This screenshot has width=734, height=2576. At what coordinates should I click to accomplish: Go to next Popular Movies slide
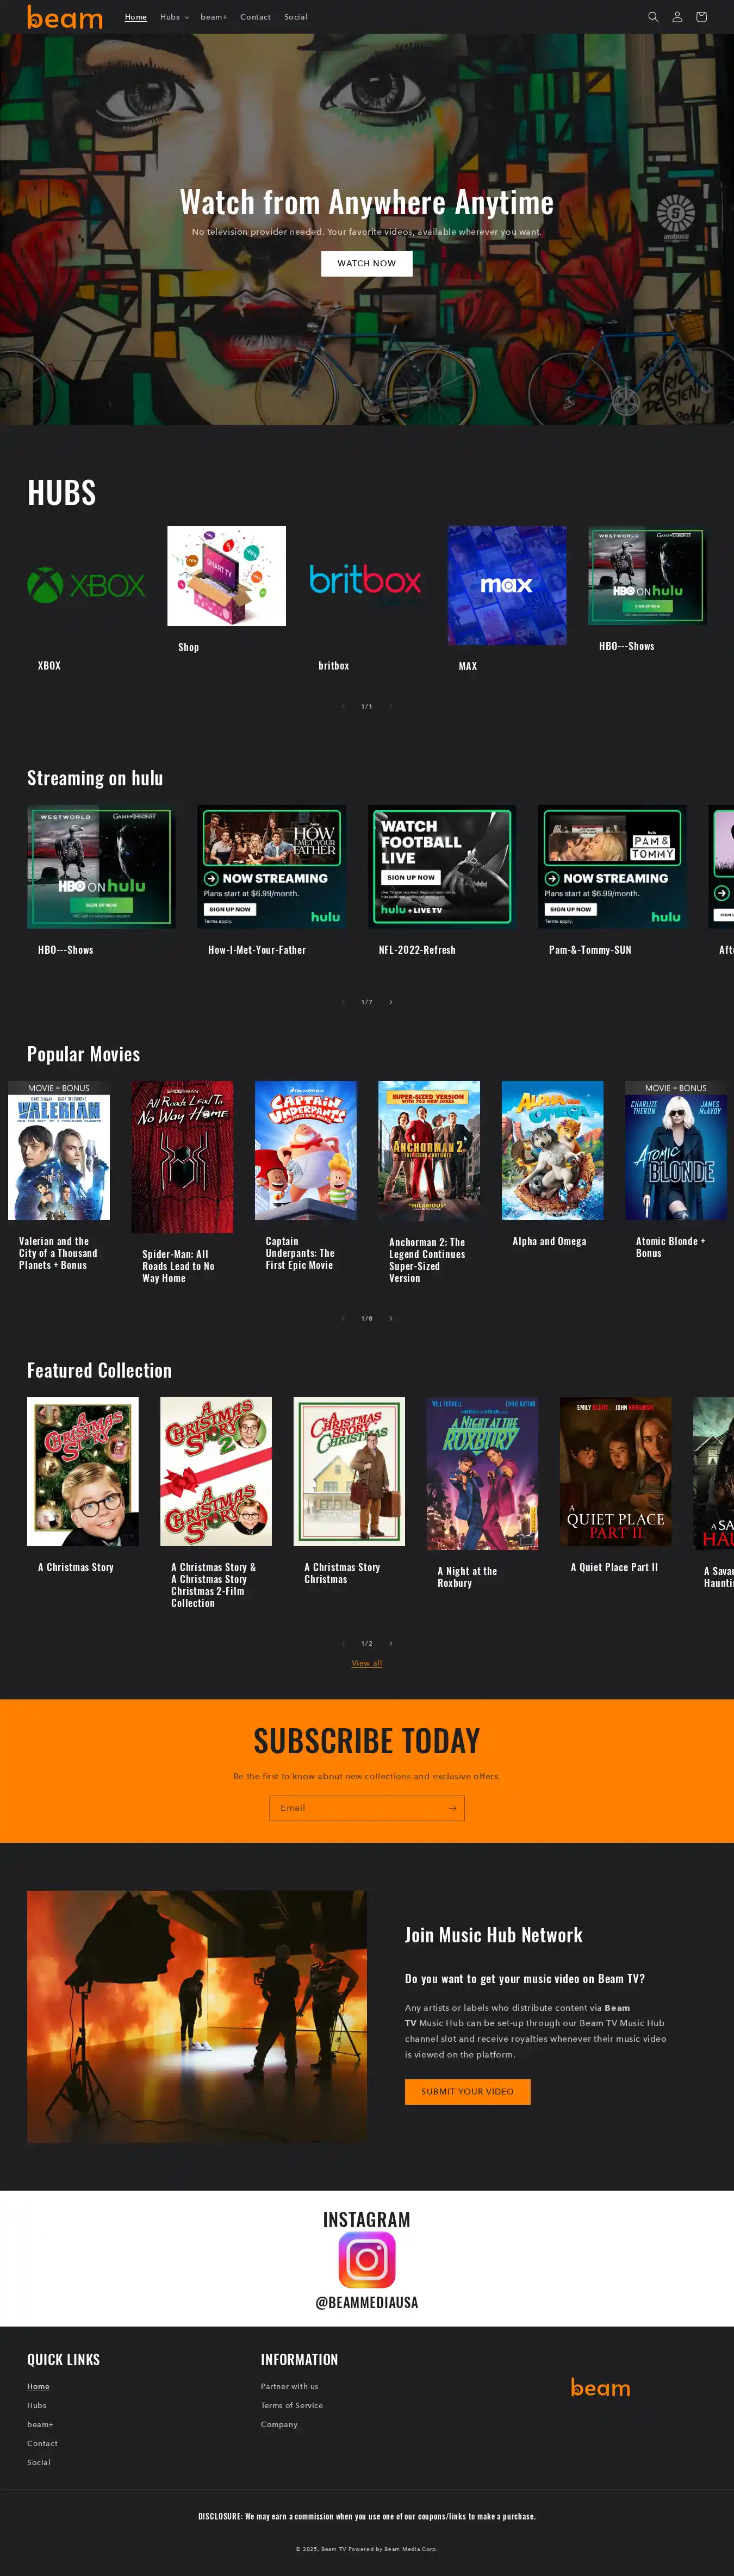391,1319
